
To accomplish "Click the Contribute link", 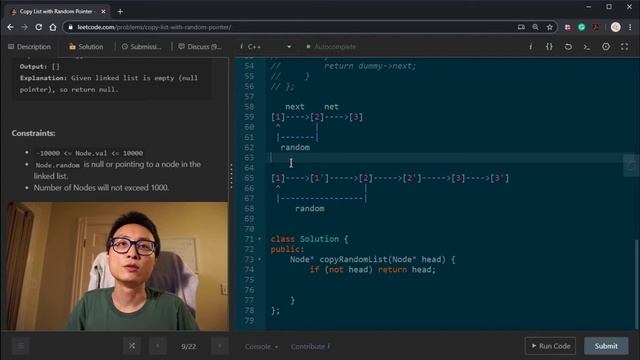I will pos(310,347).
